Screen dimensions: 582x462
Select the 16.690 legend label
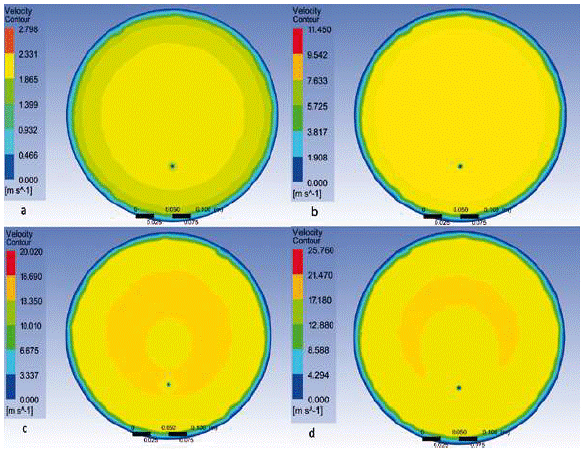coord(31,277)
